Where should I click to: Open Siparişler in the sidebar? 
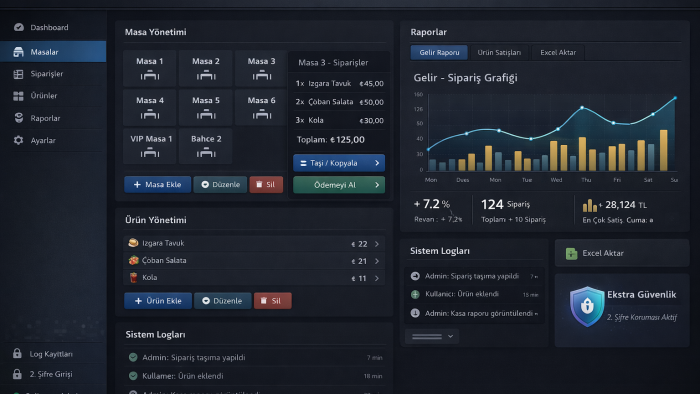pos(53,74)
